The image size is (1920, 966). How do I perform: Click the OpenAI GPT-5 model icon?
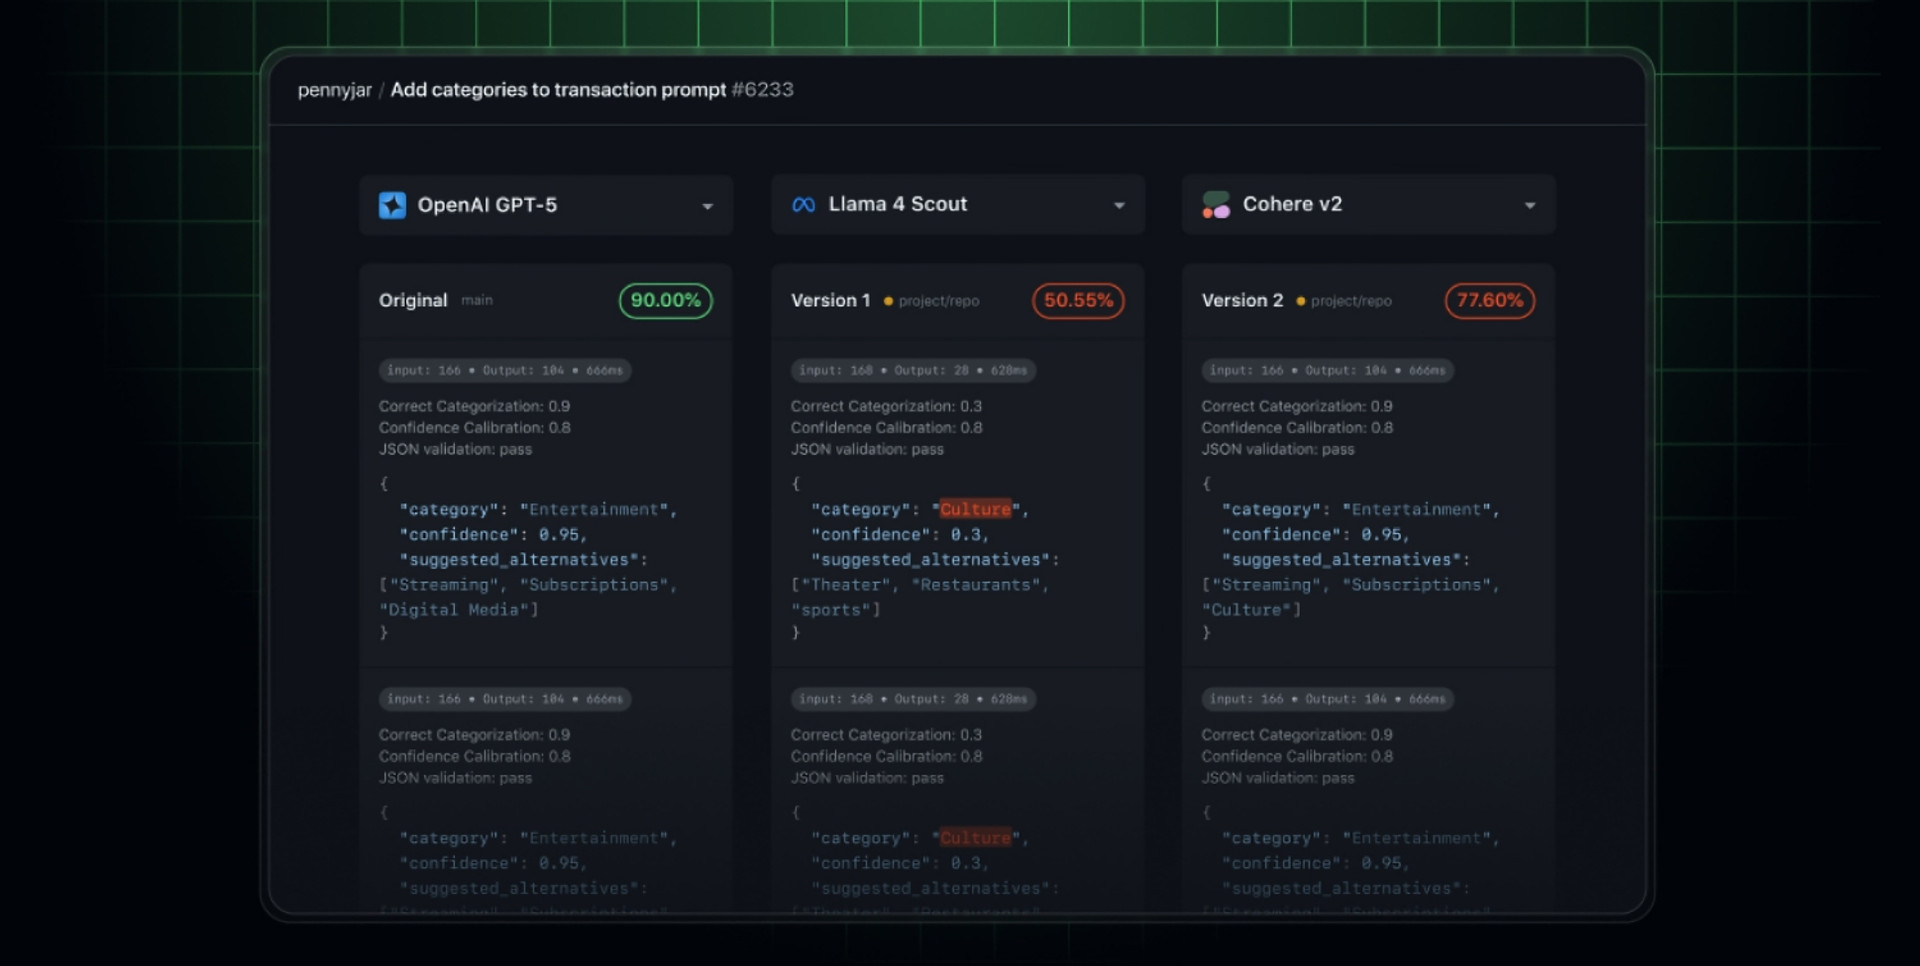(x=392, y=205)
